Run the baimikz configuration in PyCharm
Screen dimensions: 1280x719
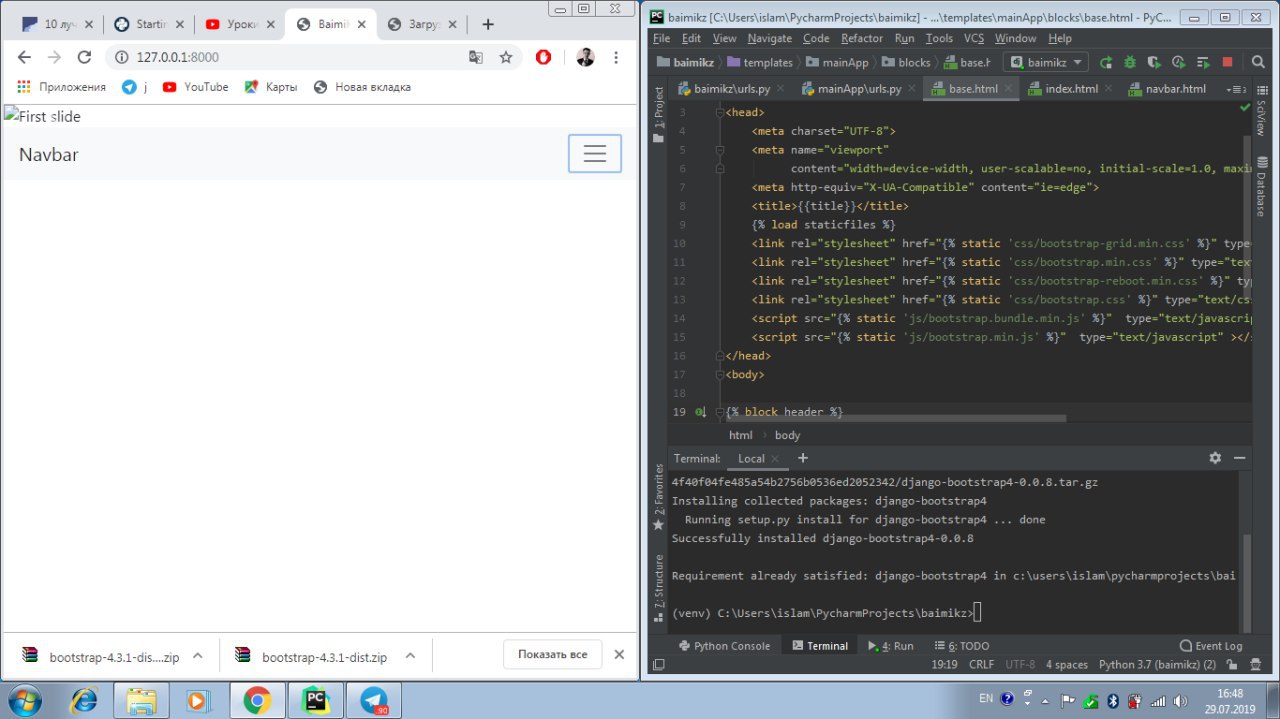[1106, 62]
